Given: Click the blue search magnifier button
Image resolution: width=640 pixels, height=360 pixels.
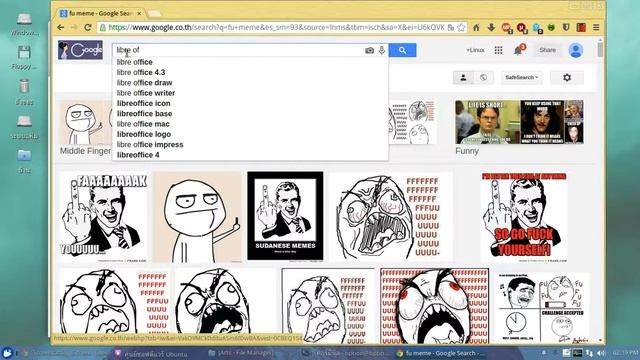Looking at the screenshot, I should click(402, 50).
